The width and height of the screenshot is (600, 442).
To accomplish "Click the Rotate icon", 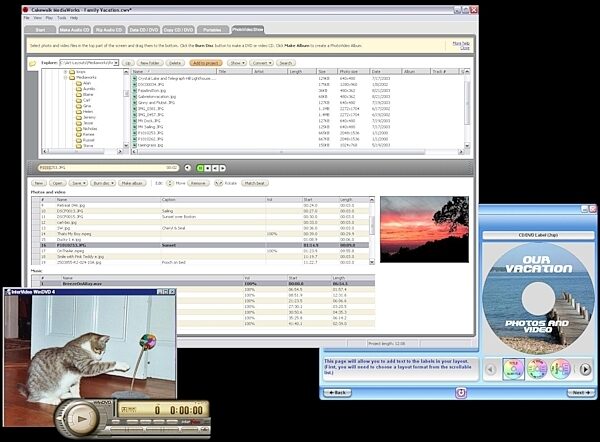I will 218,183.
